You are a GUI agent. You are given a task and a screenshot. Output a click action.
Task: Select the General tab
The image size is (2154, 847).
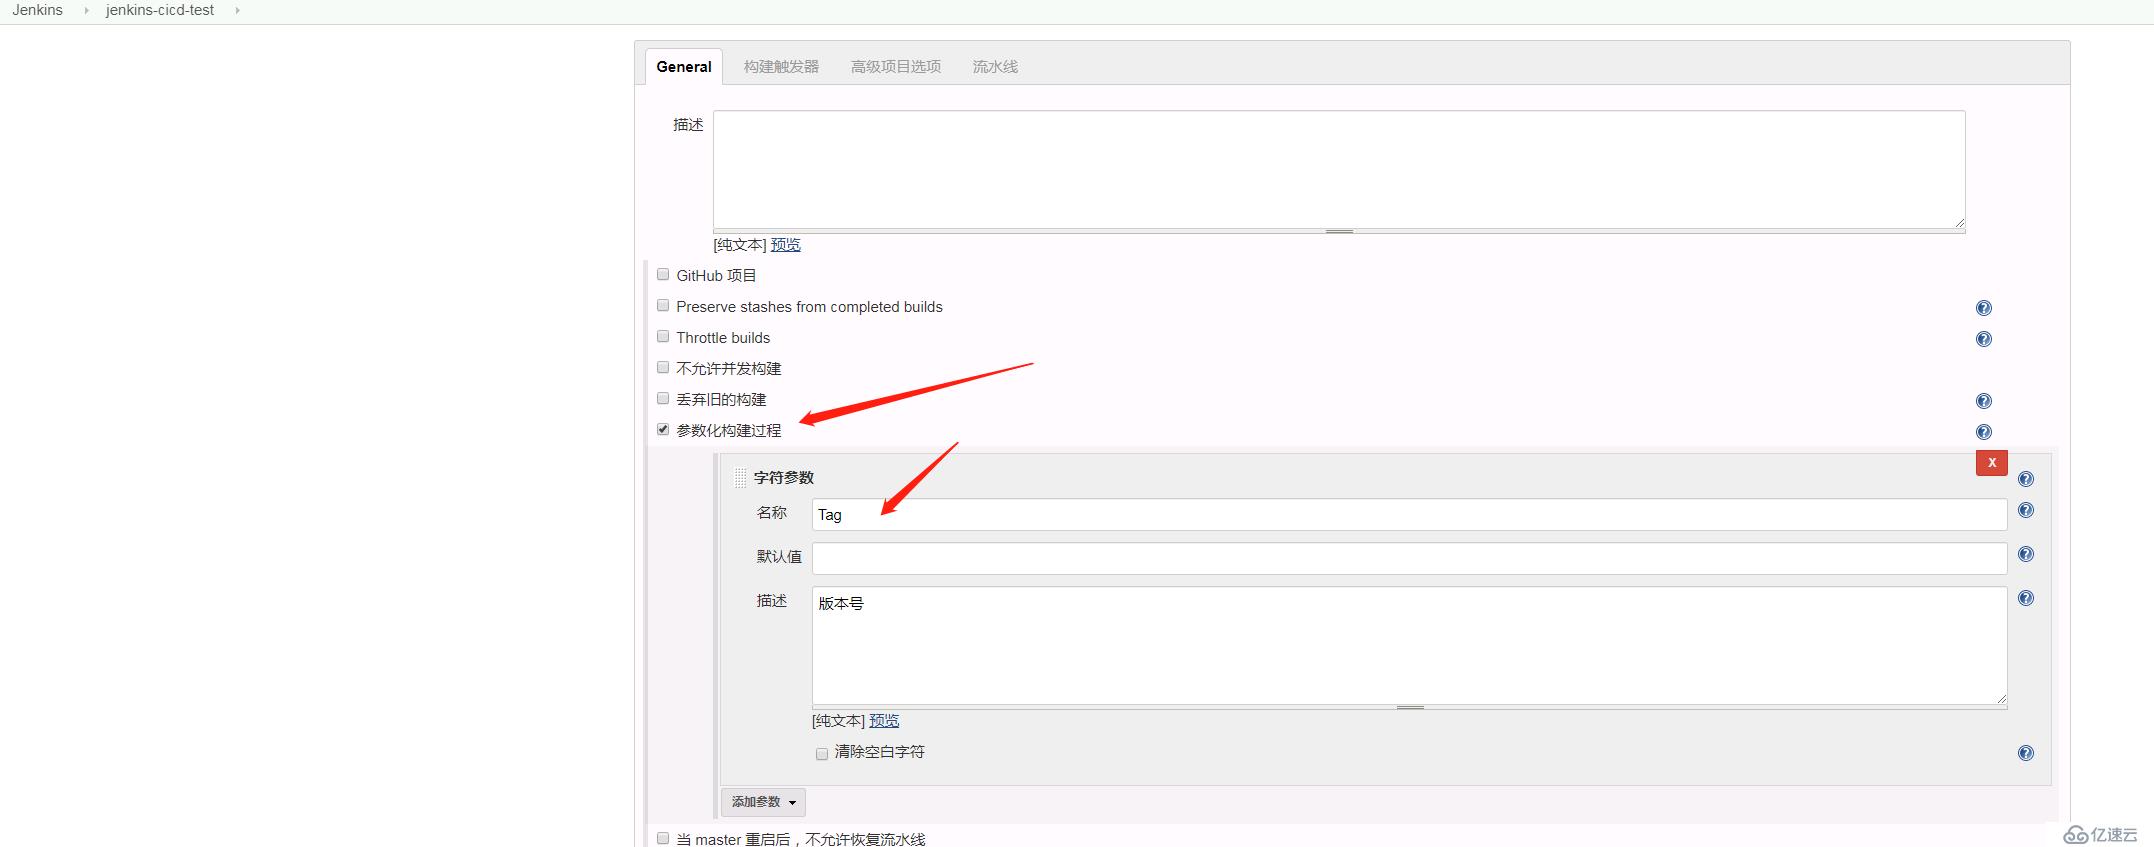pos(684,66)
